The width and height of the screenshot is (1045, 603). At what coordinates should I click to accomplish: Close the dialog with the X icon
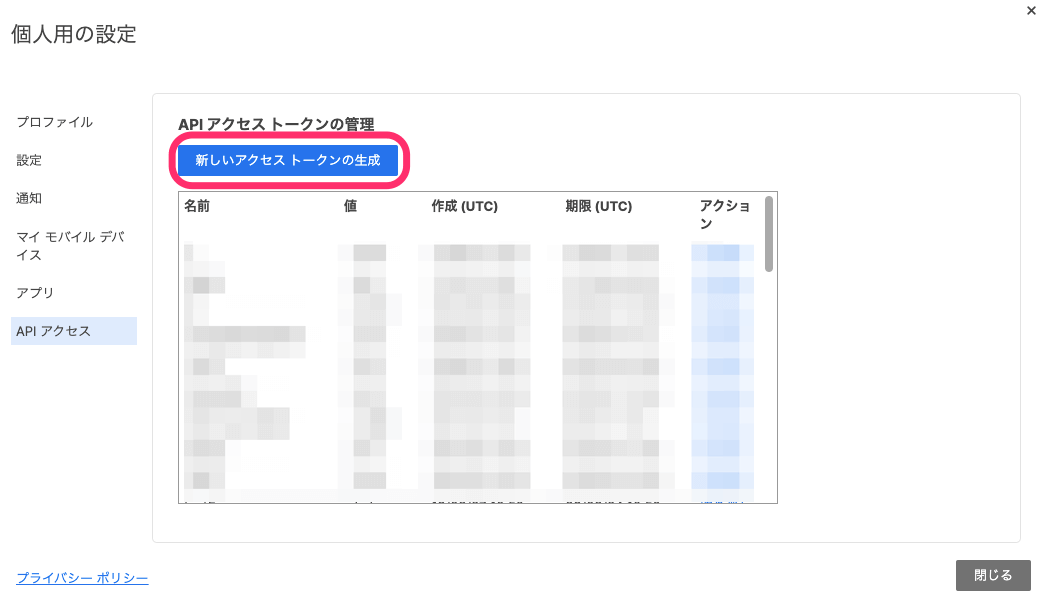pos(1031,11)
